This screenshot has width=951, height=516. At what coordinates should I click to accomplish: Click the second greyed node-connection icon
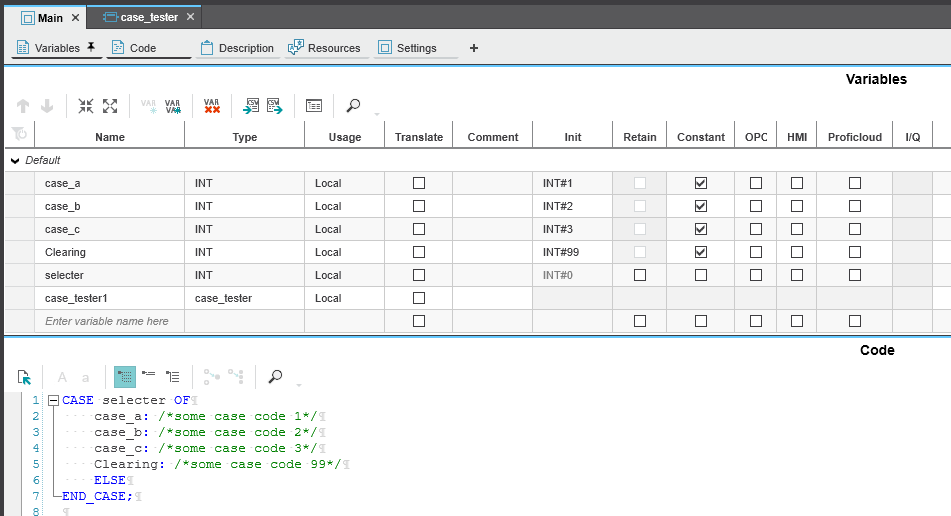(235, 377)
